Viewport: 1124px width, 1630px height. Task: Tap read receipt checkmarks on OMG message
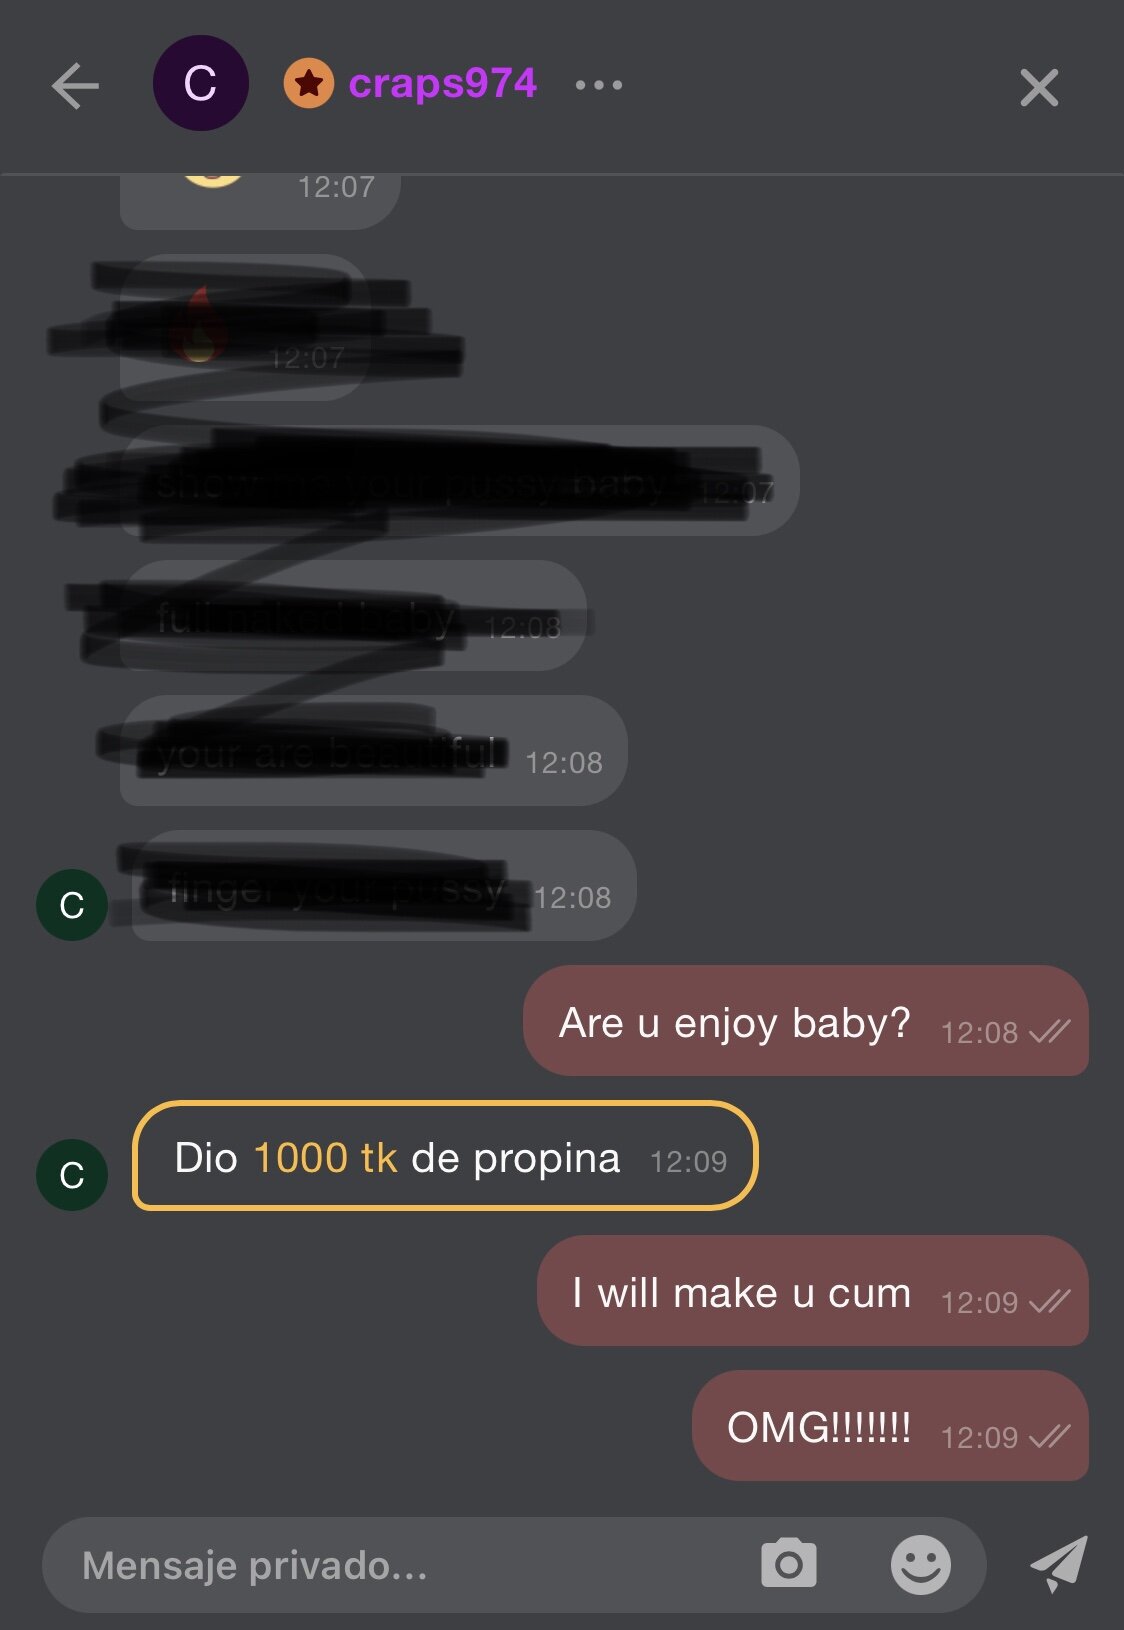1050,1437
